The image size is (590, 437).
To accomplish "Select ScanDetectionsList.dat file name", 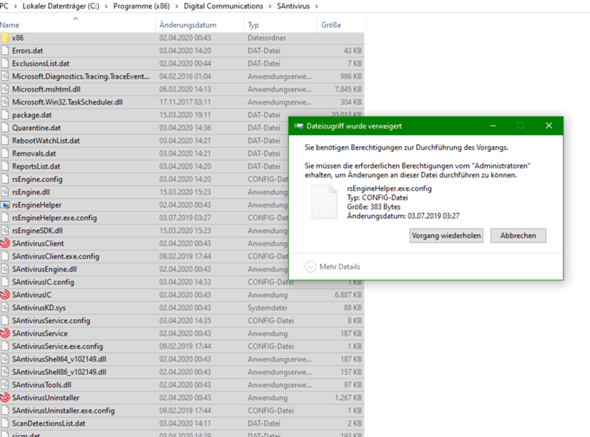I will 49,423.
